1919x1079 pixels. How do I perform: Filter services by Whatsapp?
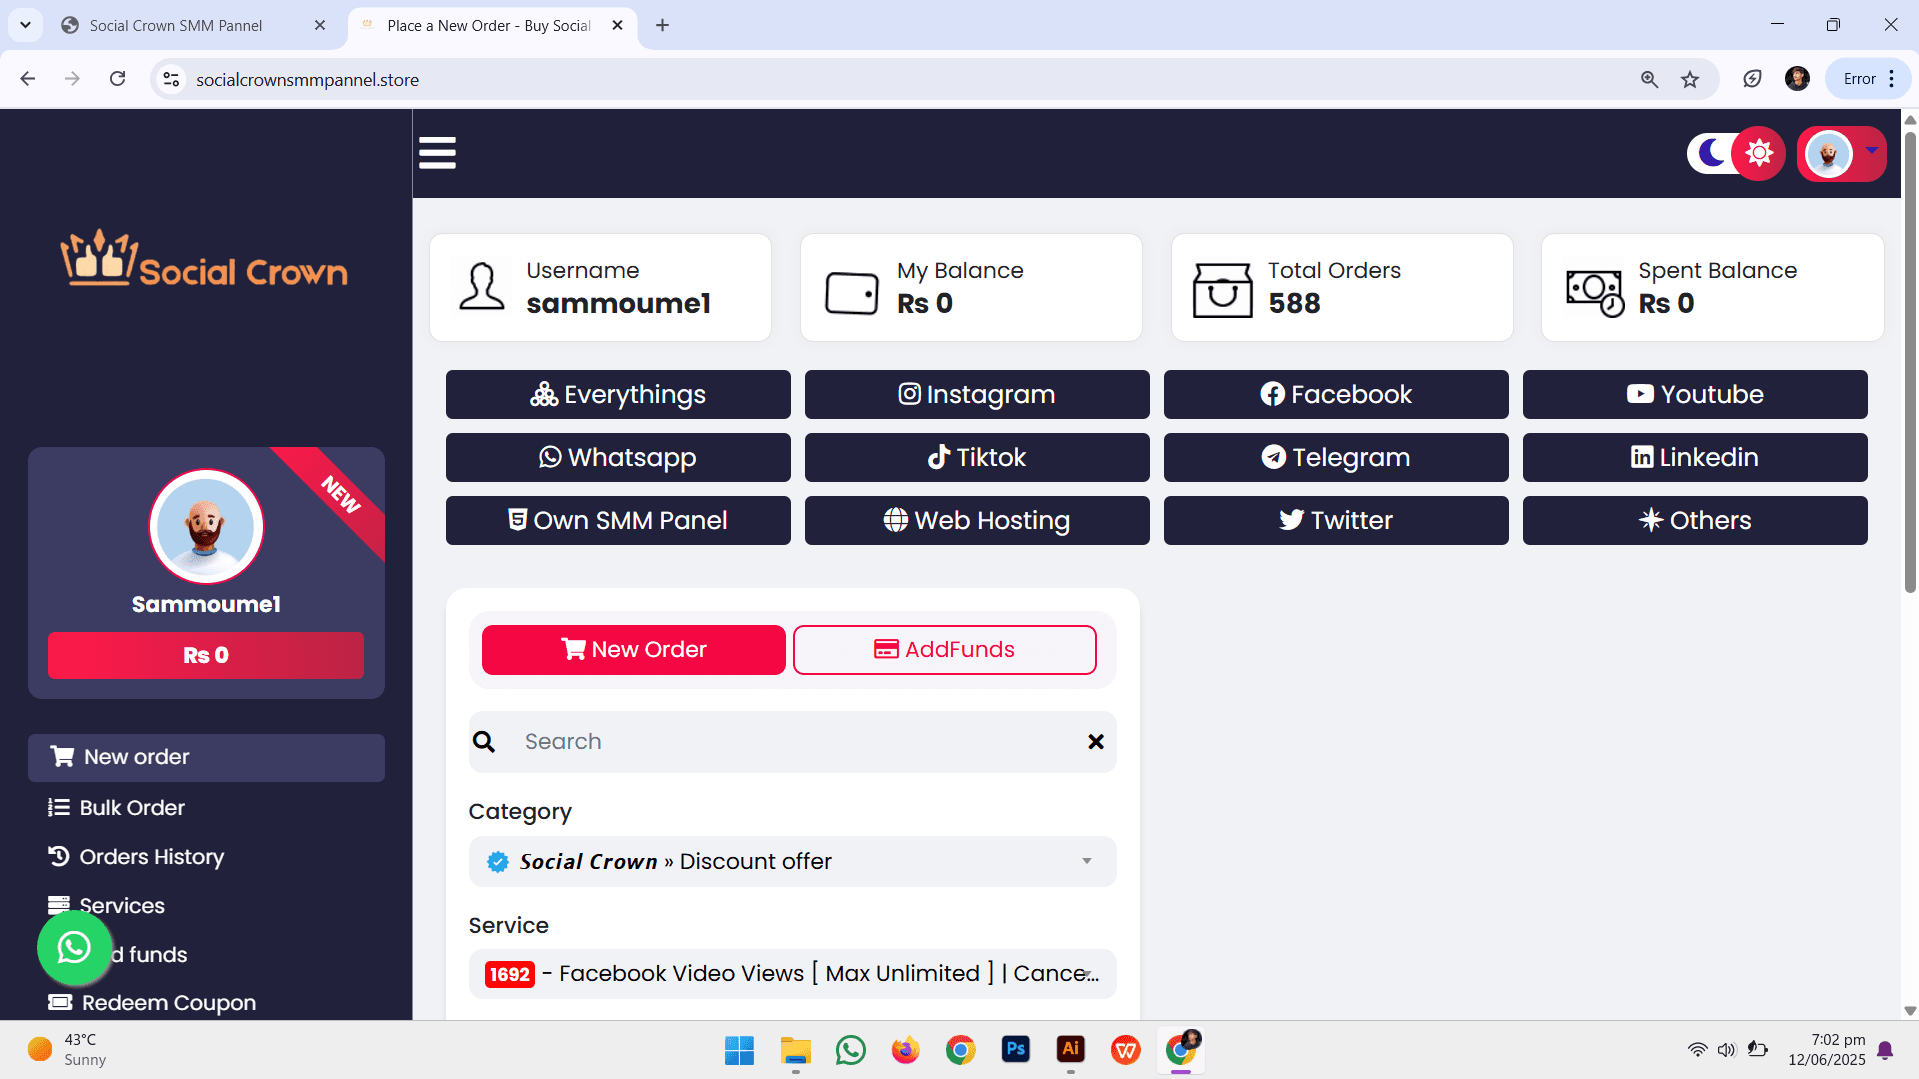[x=618, y=457]
